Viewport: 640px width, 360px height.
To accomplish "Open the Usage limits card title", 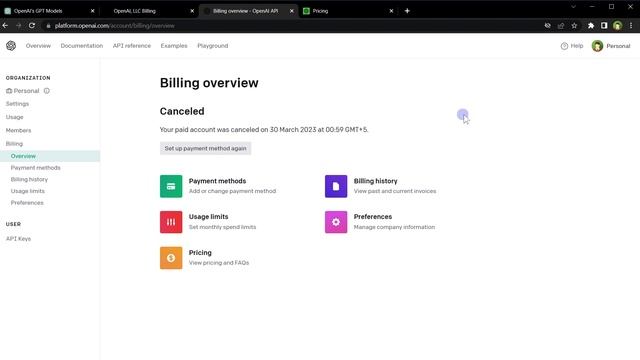I will [208, 217].
